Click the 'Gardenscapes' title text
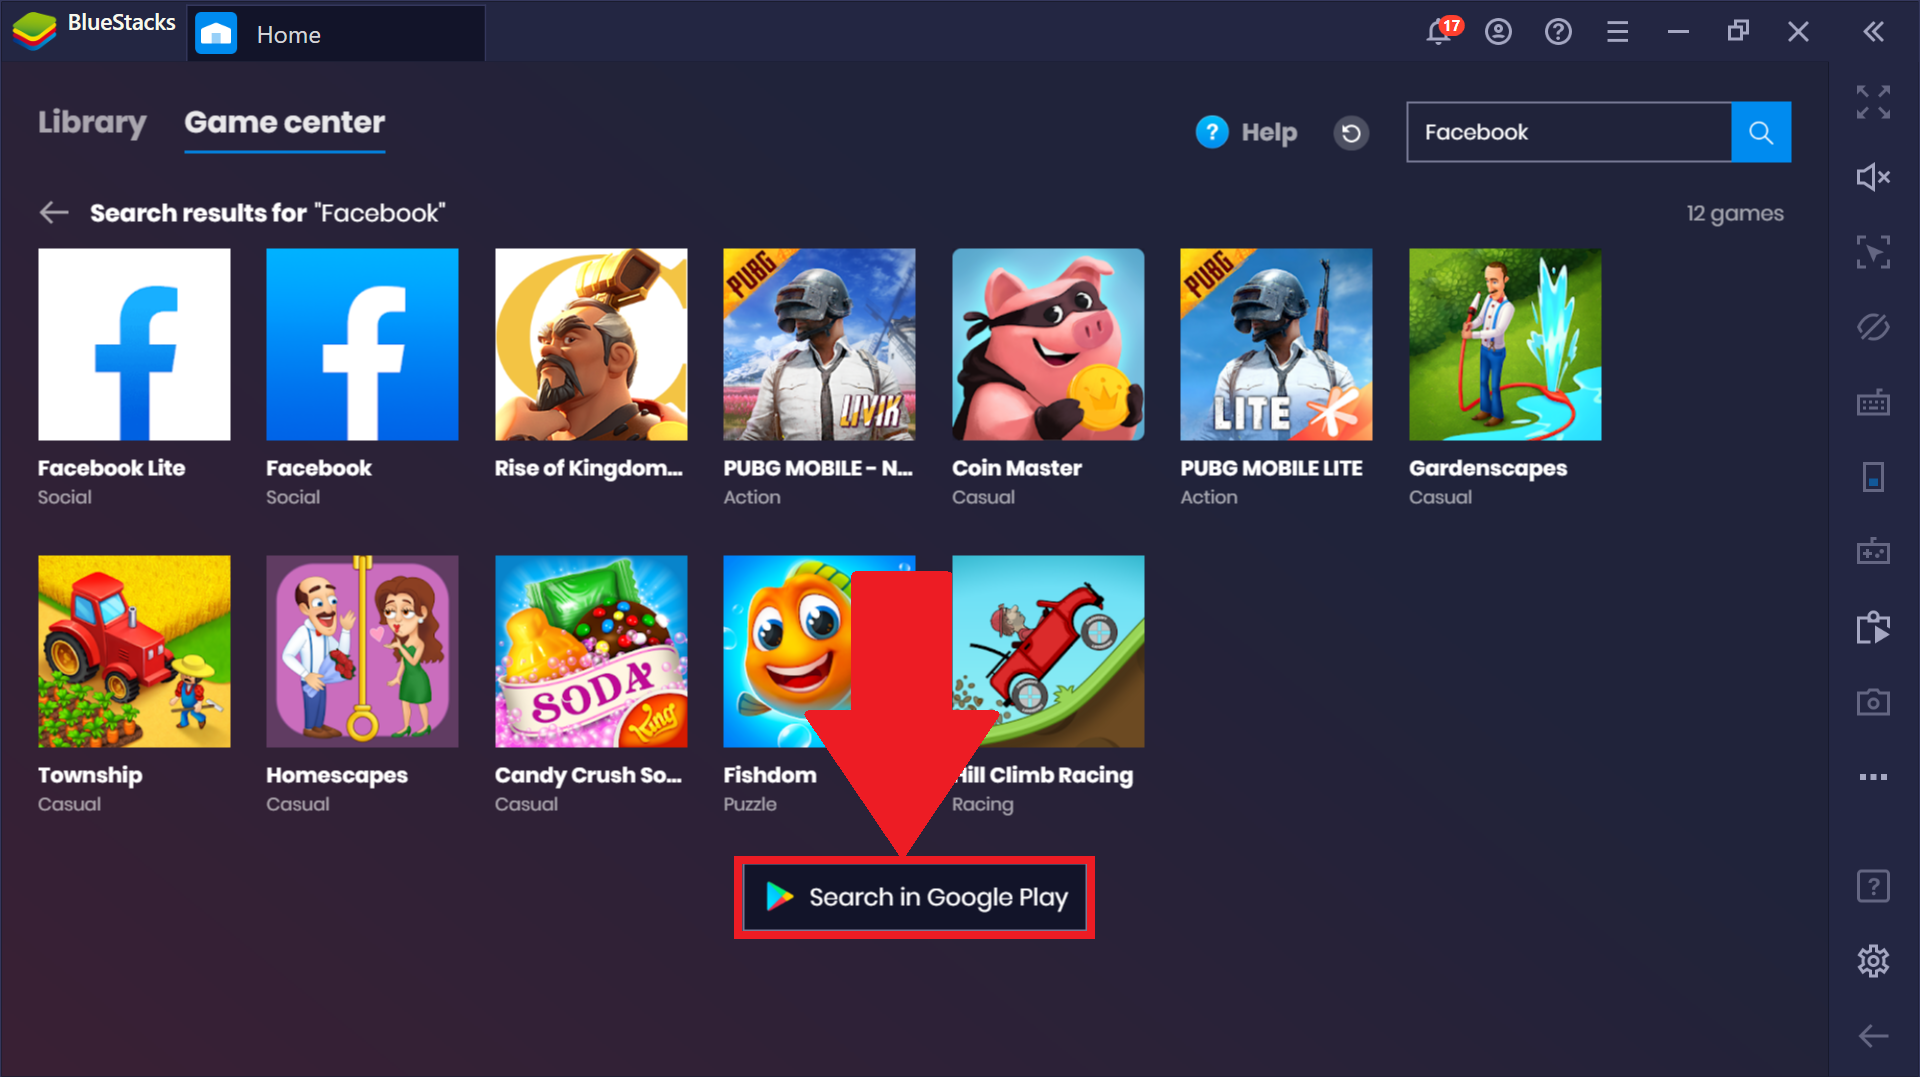 tap(1488, 468)
